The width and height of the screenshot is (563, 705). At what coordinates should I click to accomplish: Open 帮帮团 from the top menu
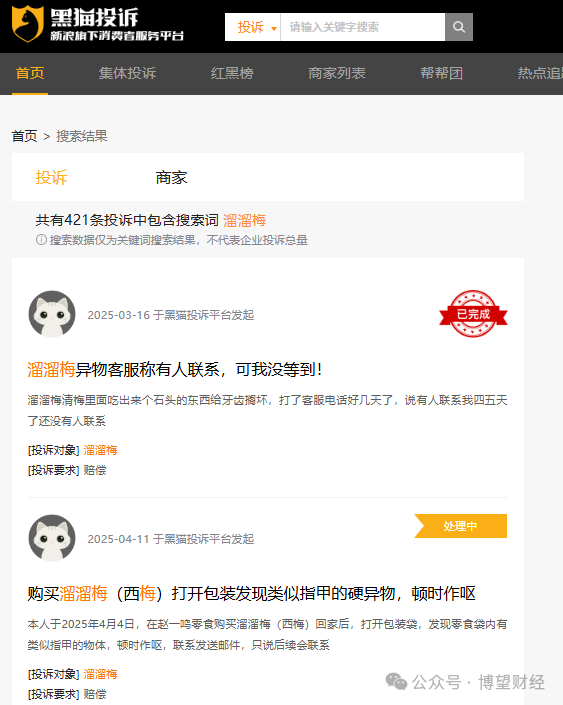[442, 73]
